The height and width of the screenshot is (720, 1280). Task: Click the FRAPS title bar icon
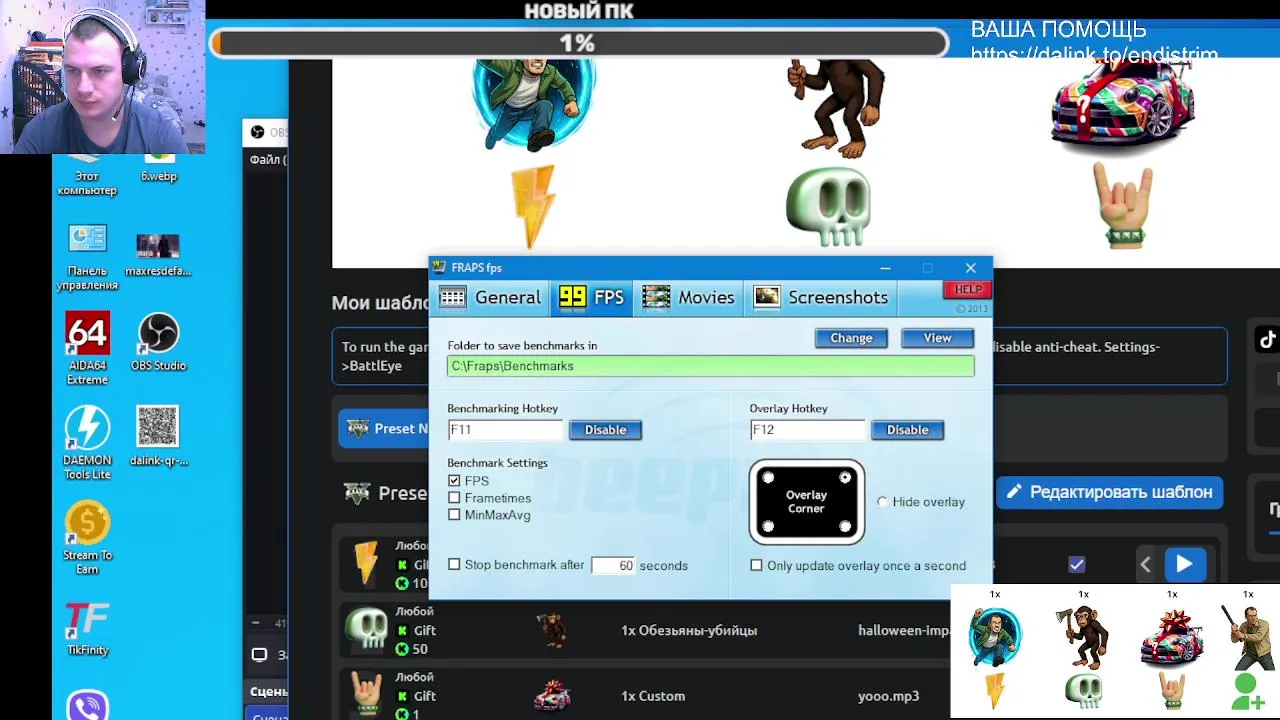(440, 268)
